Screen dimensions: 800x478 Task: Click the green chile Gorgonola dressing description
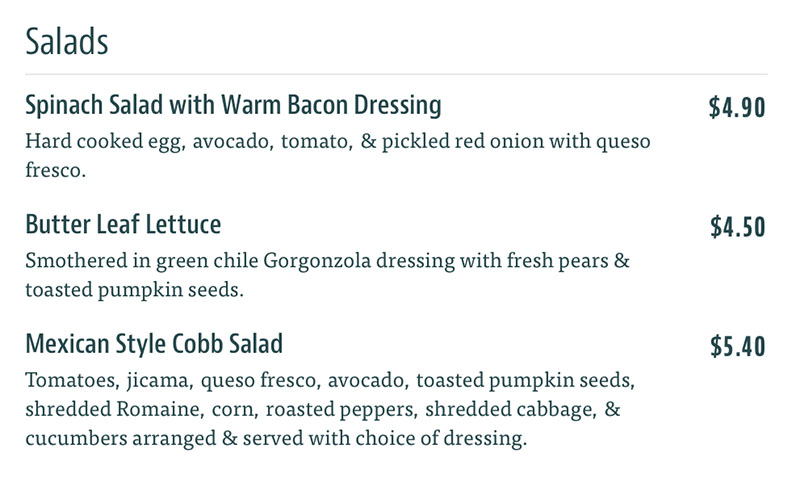click(328, 274)
